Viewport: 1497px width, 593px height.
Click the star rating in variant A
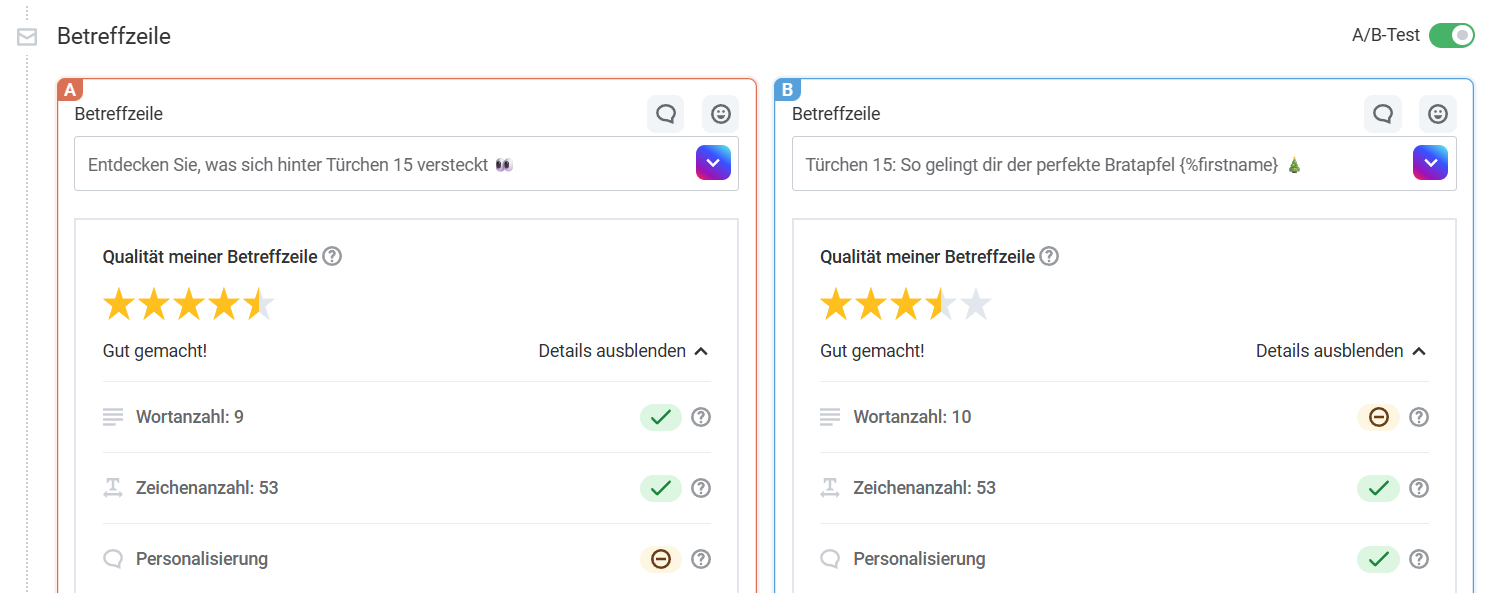188,304
